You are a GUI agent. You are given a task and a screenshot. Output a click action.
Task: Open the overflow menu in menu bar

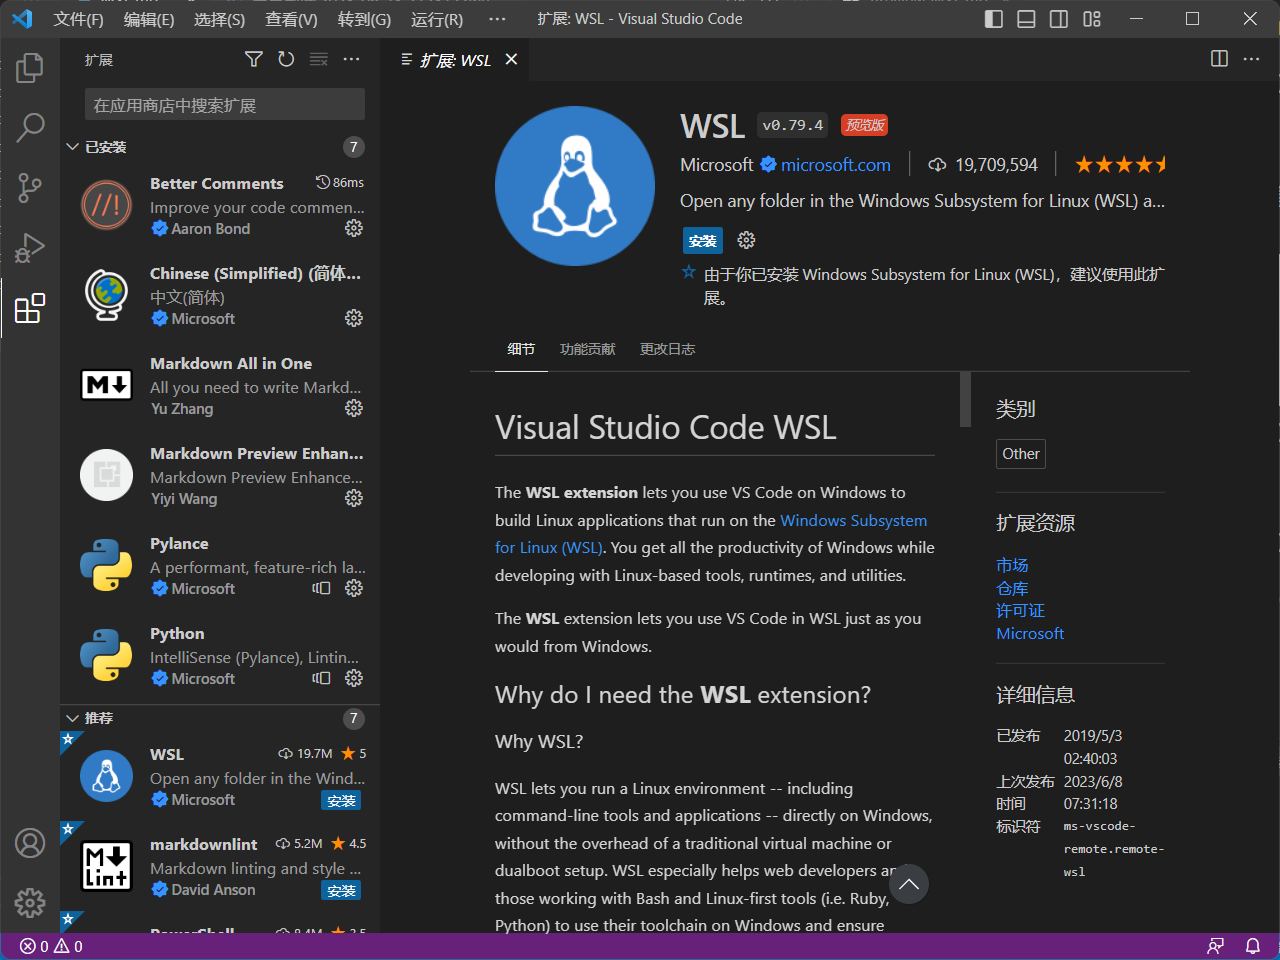tap(497, 19)
